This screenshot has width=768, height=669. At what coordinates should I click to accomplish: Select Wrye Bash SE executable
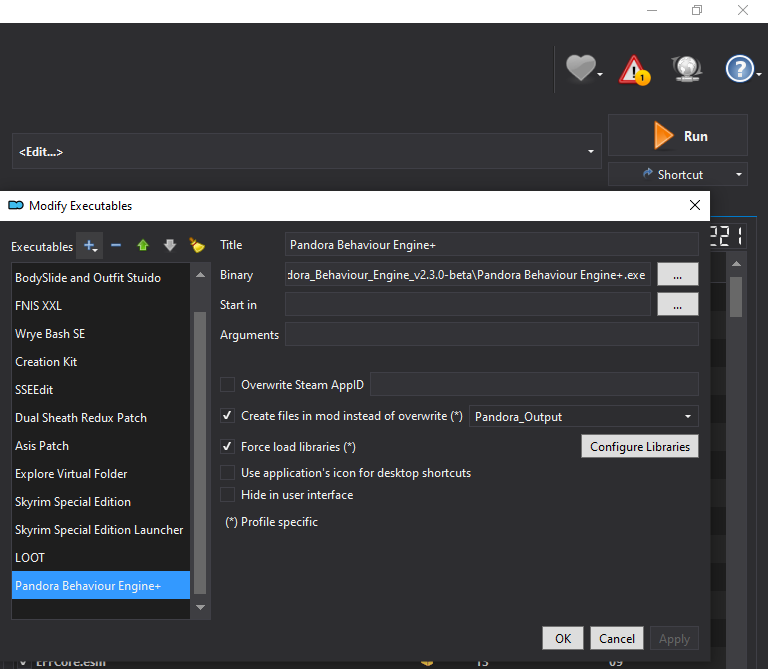point(100,334)
